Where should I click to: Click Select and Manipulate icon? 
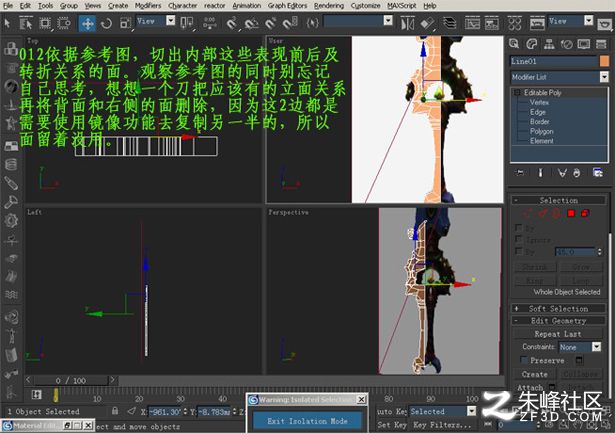tap(209, 23)
